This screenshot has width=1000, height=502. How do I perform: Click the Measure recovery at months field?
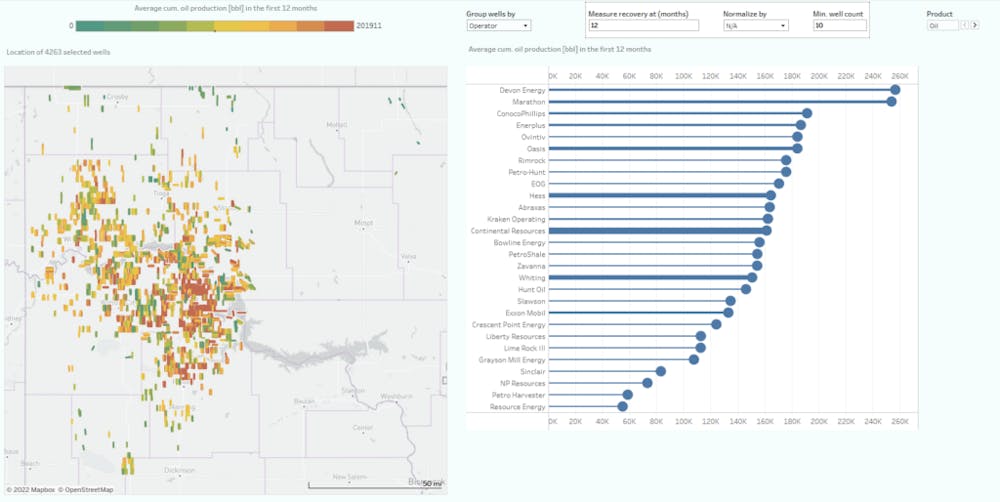(643, 26)
